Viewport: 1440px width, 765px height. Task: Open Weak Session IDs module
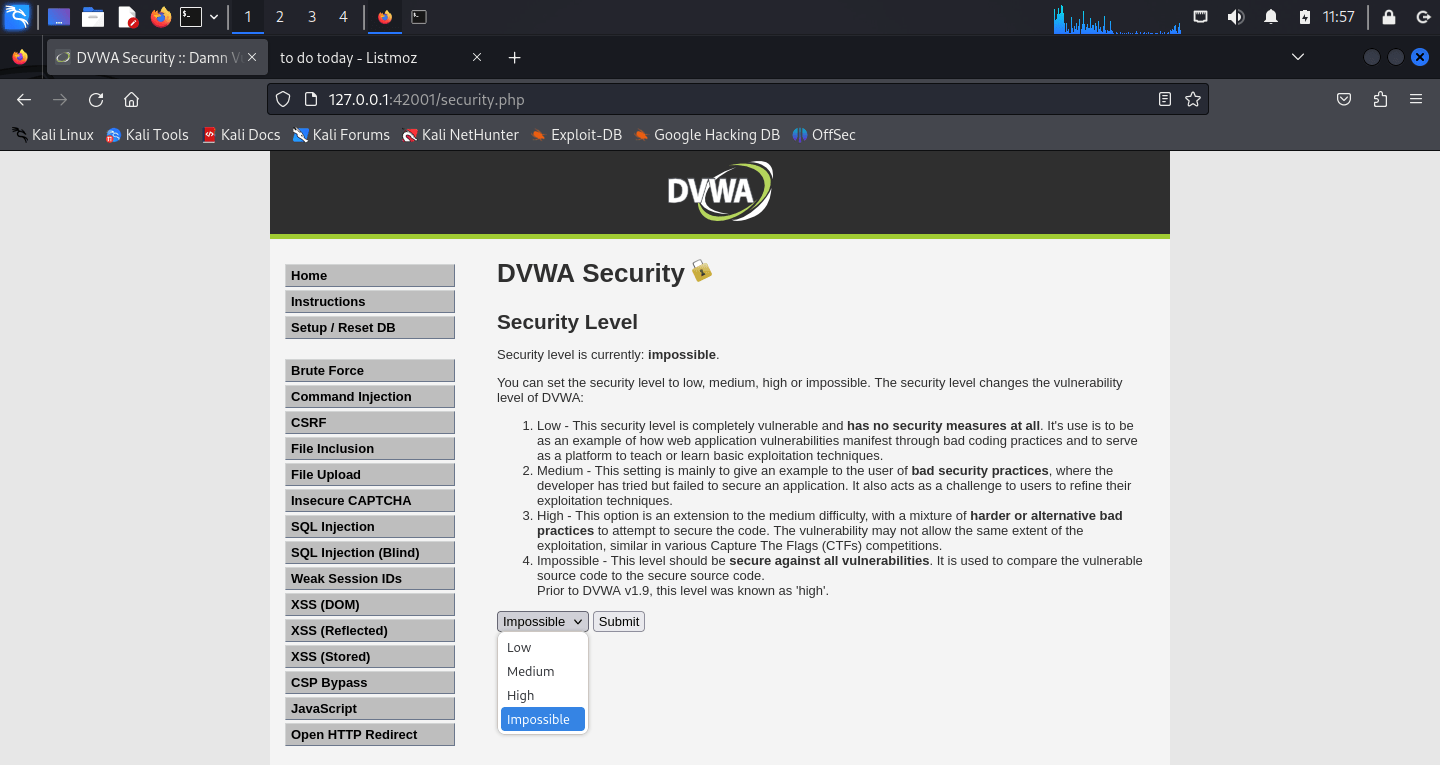[370, 579]
